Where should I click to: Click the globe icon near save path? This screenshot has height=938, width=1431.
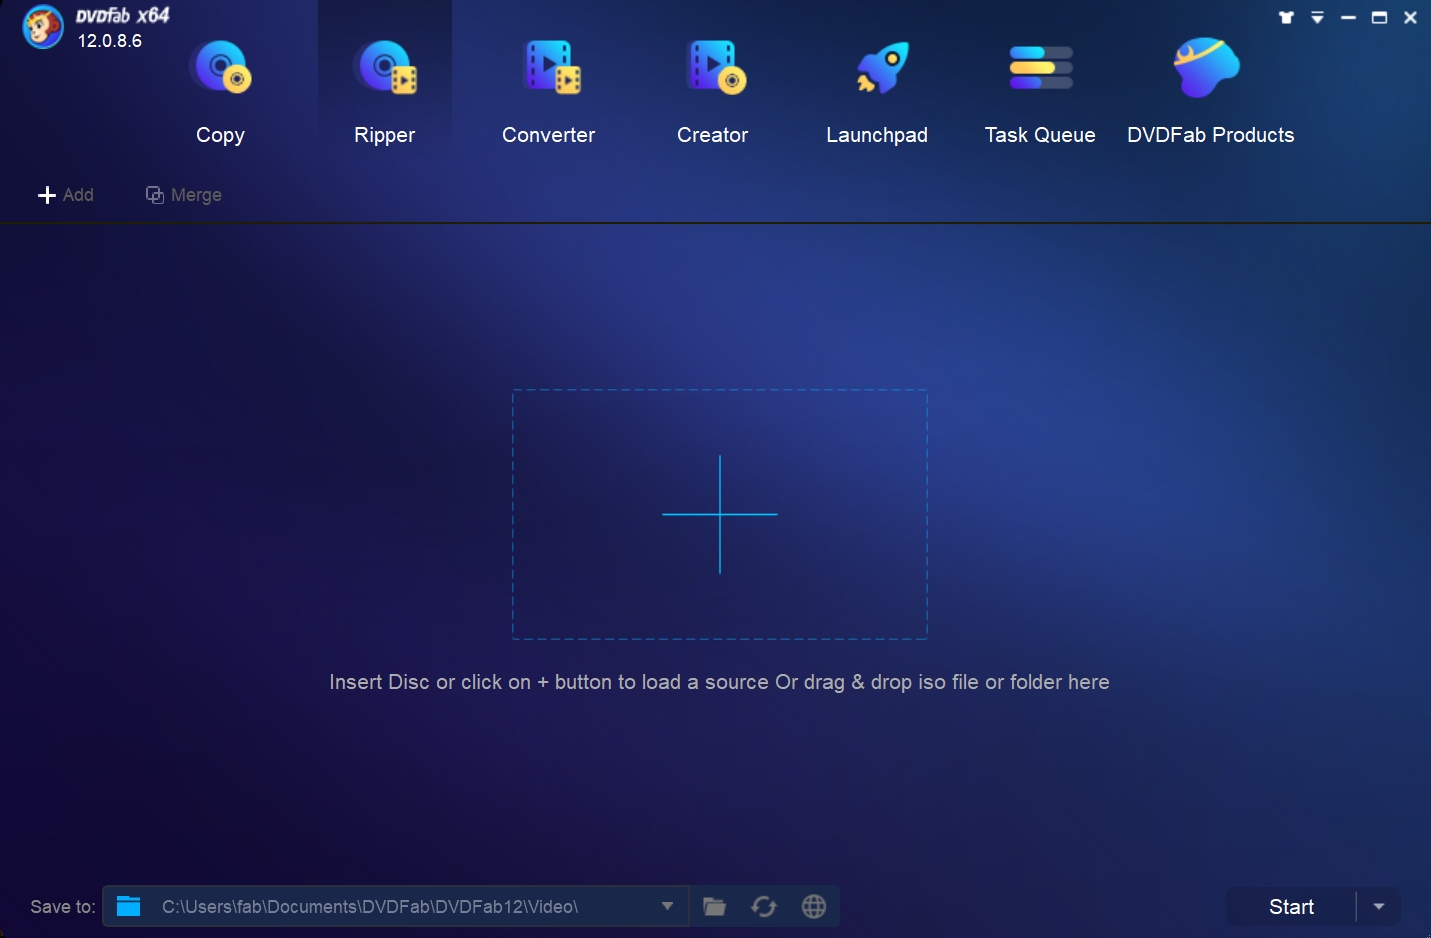point(814,906)
